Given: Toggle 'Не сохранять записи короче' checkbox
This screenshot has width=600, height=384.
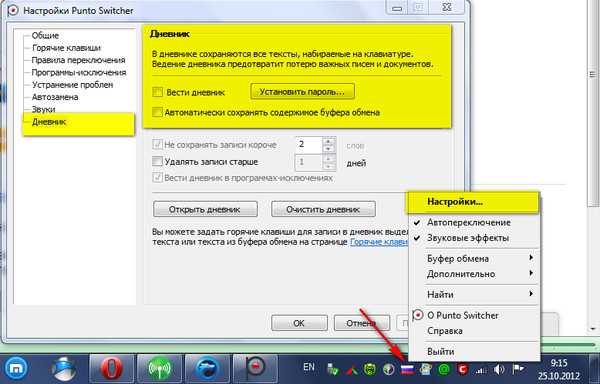Looking at the screenshot, I should 157,145.
